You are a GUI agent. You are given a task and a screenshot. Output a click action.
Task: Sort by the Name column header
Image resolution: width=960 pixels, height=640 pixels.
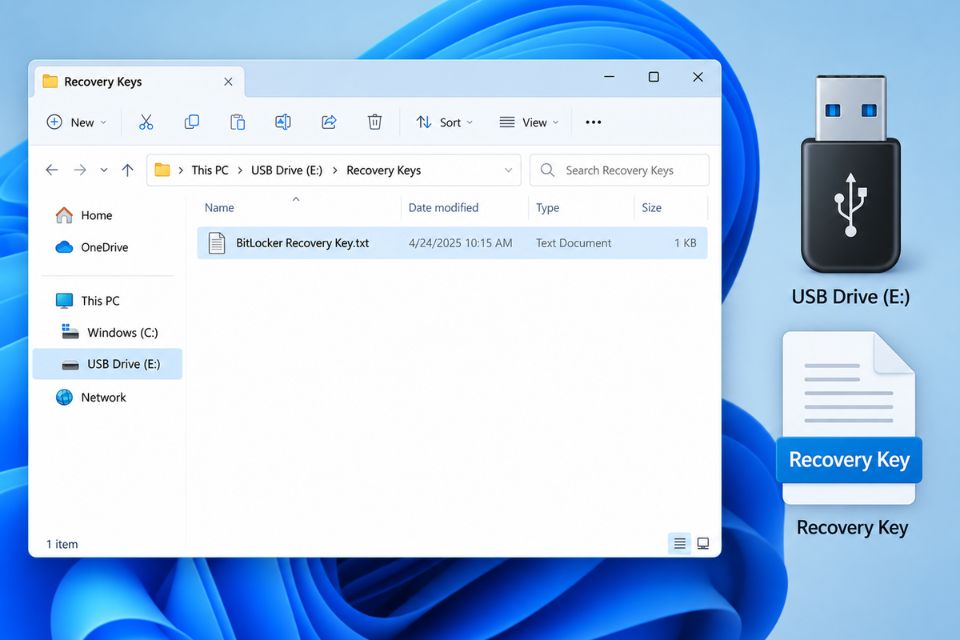pos(219,208)
